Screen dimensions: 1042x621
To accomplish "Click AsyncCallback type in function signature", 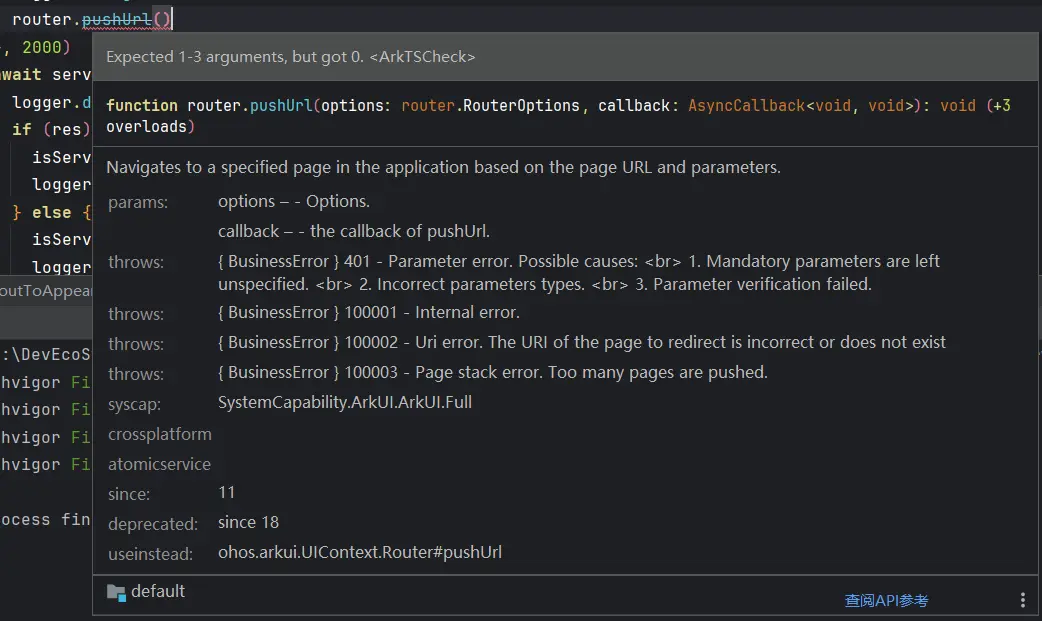I will coord(746,105).
